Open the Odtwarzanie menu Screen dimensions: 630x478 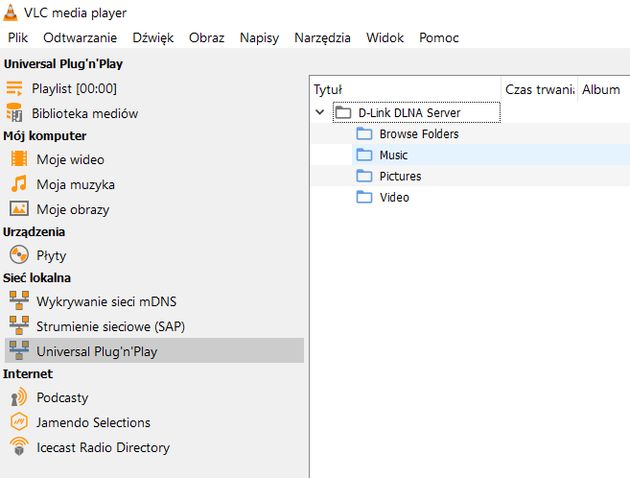pos(80,38)
